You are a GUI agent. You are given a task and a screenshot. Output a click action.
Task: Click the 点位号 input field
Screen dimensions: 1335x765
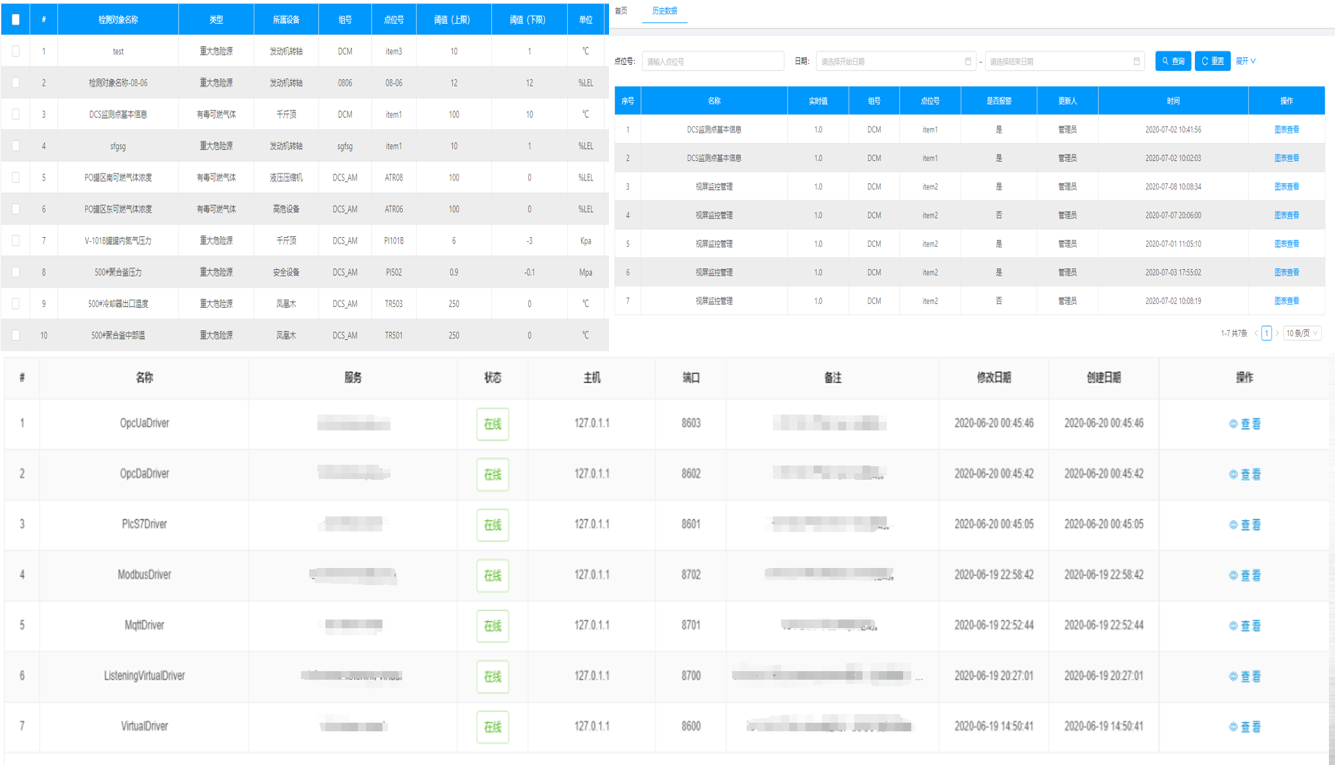pyautogui.click(x=712, y=62)
